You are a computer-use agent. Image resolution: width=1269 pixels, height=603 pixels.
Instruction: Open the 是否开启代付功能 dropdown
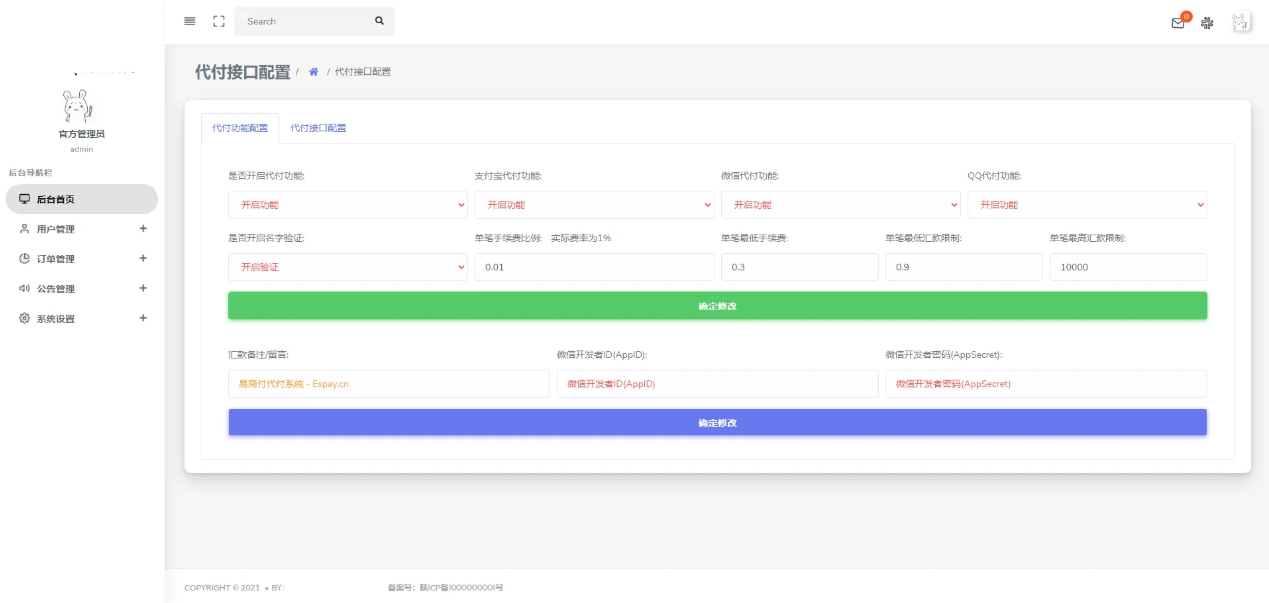[x=347, y=205]
